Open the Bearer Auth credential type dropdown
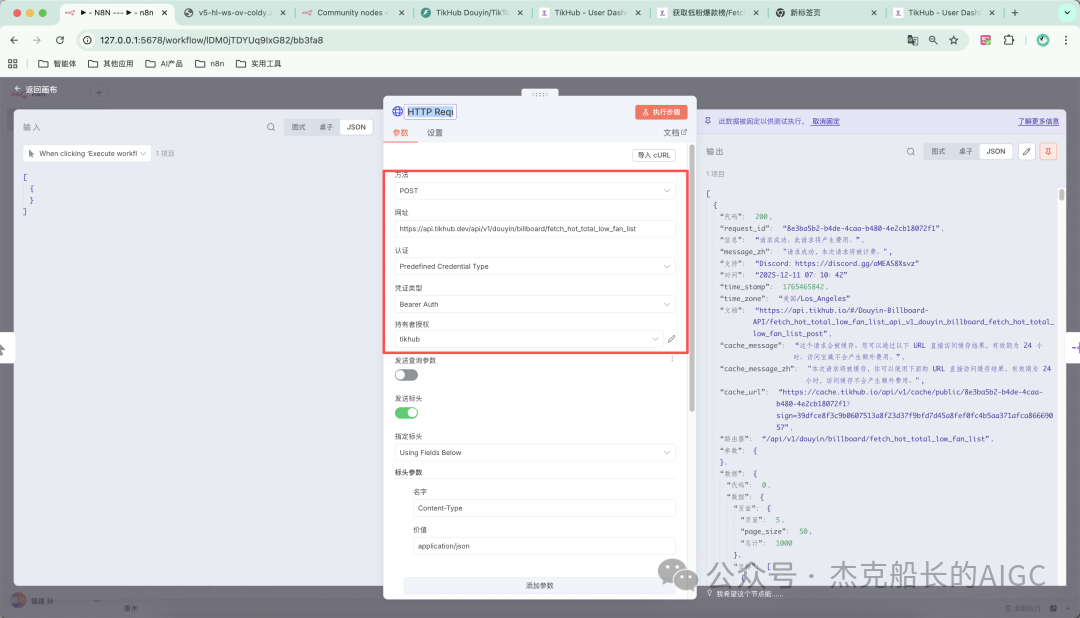This screenshot has height=618, width=1080. [534, 305]
